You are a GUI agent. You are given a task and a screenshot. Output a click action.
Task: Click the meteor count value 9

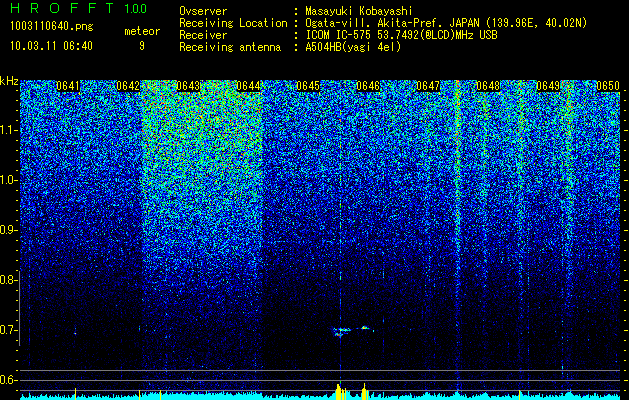[142, 46]
